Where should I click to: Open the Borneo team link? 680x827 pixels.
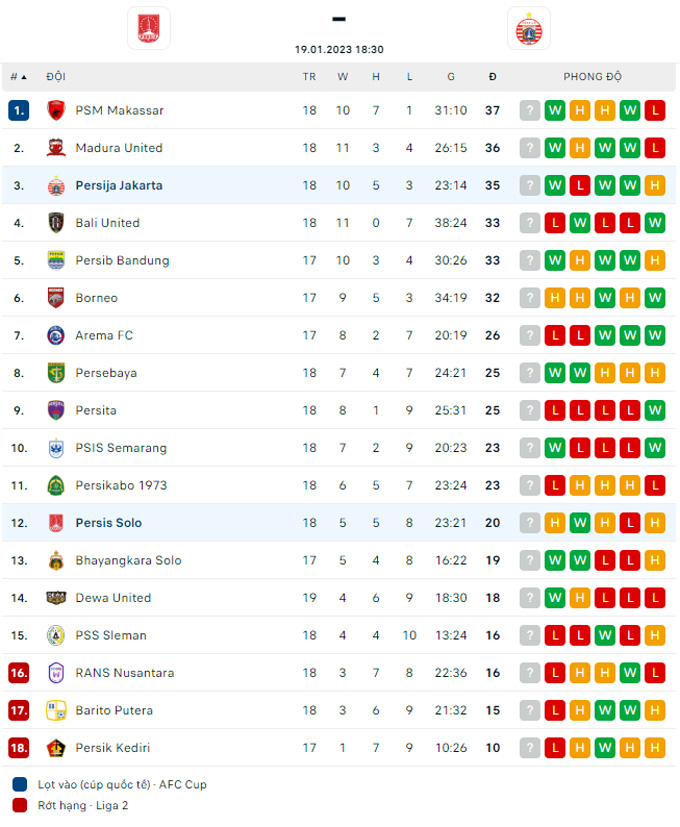tap(96, 298)
